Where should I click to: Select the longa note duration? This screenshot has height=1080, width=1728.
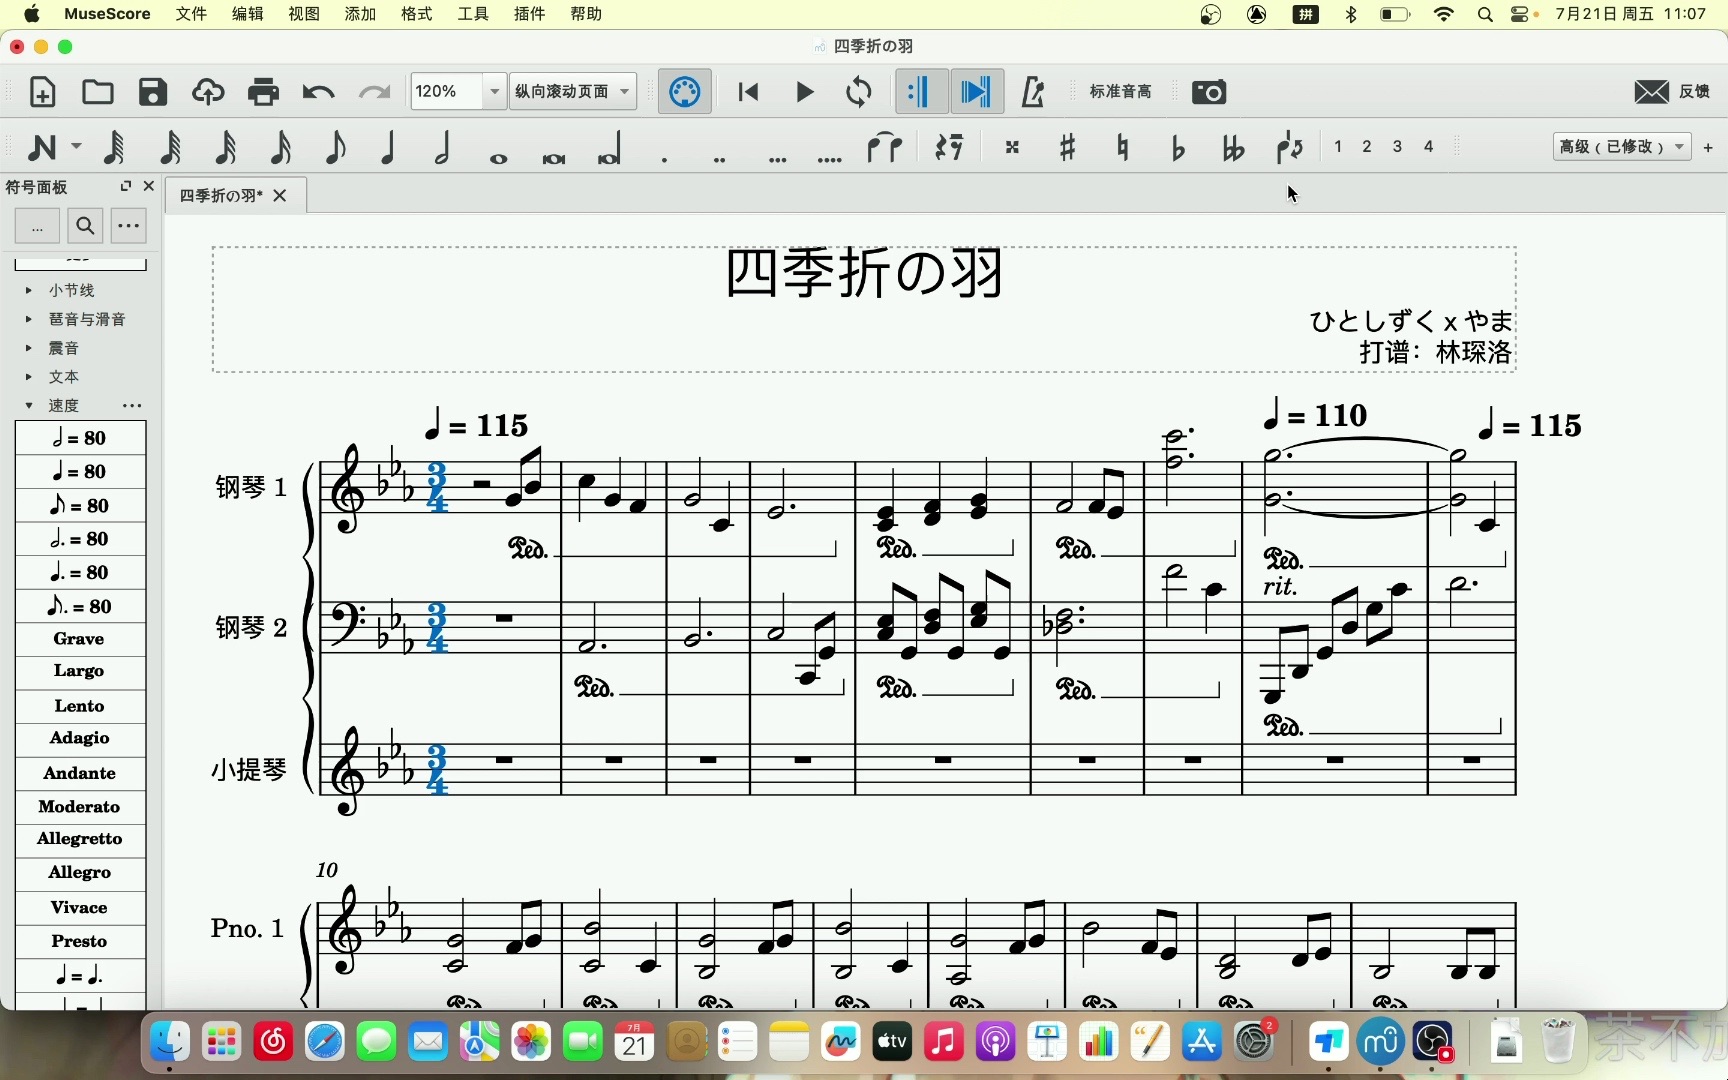pyautogui.click(x=609, y=148)
